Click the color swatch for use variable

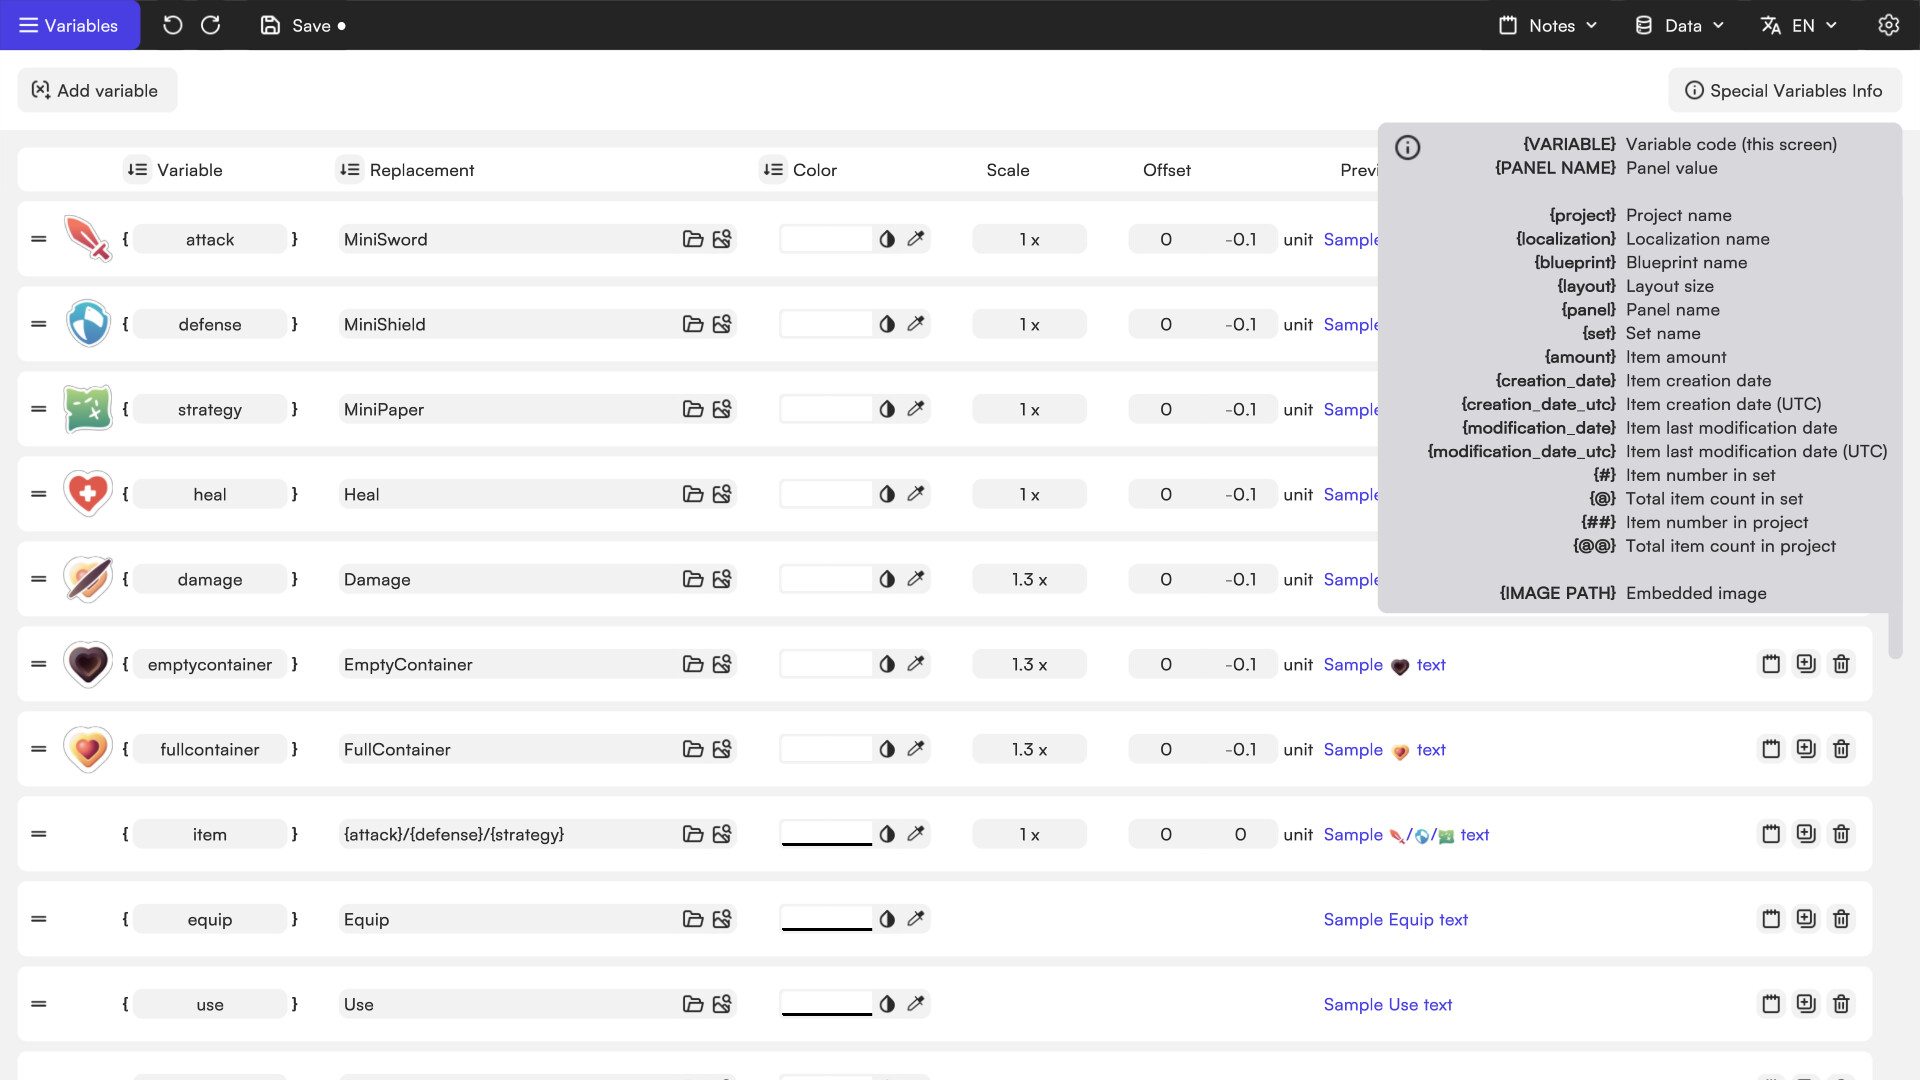click(x=826, y=1004)
